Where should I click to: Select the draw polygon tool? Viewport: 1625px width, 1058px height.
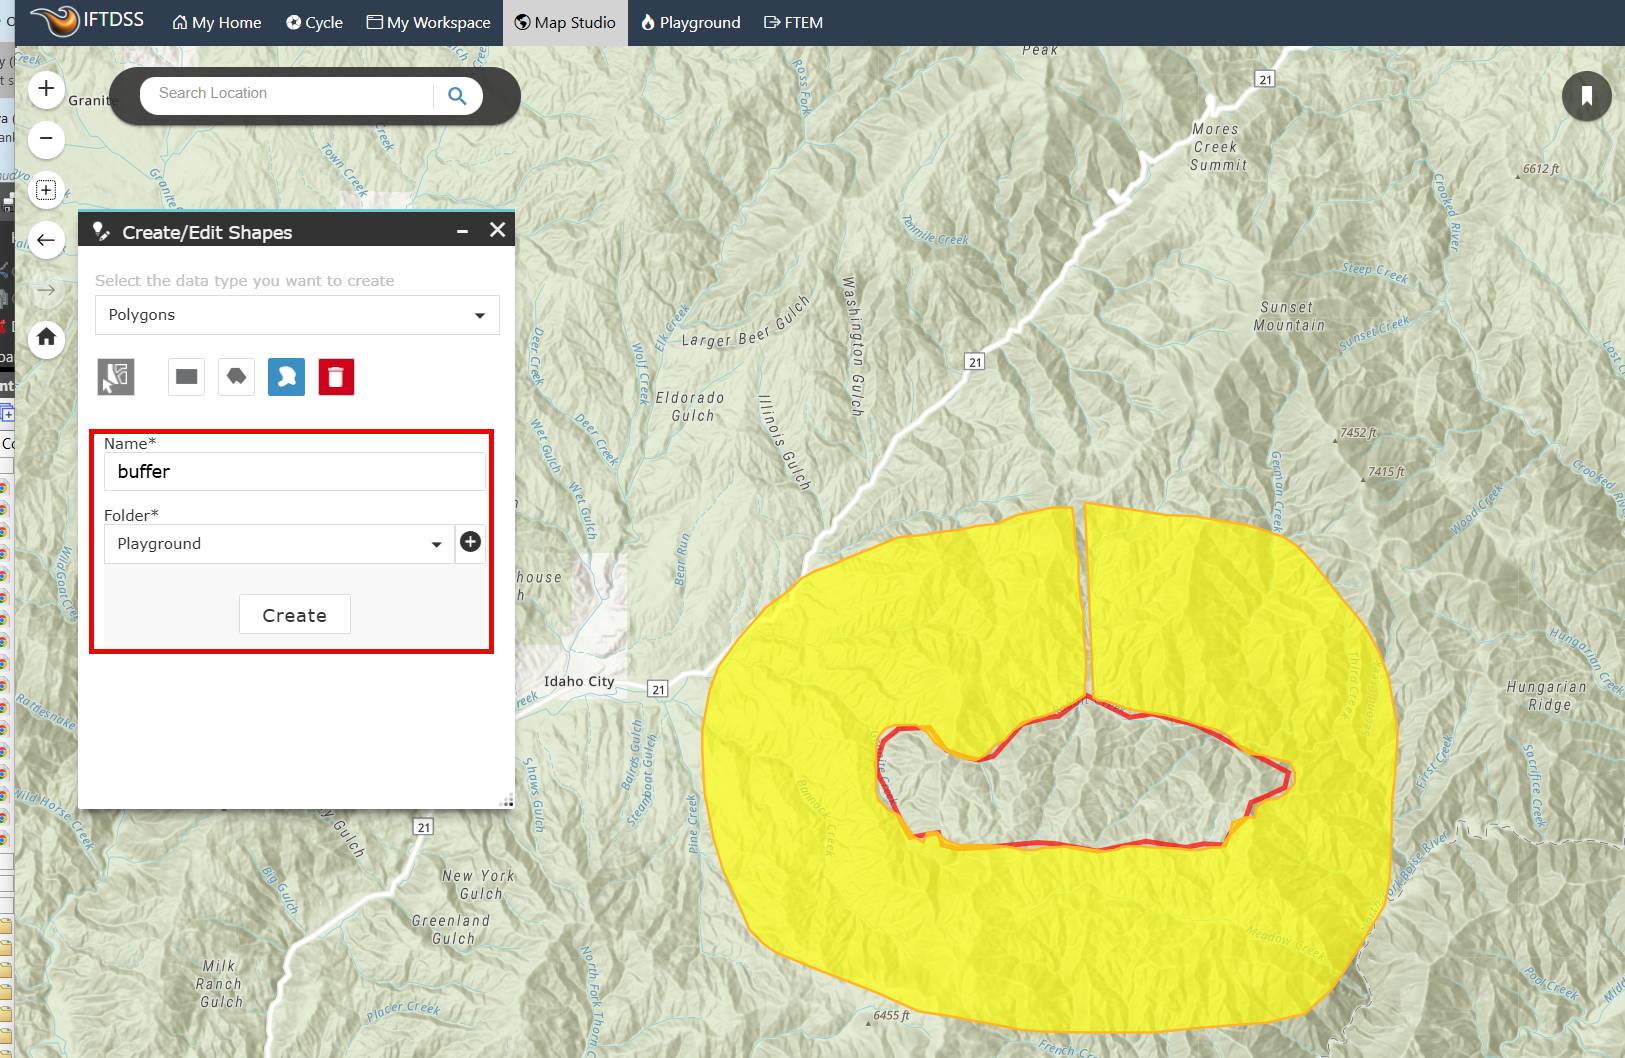[x=236, y=377]
